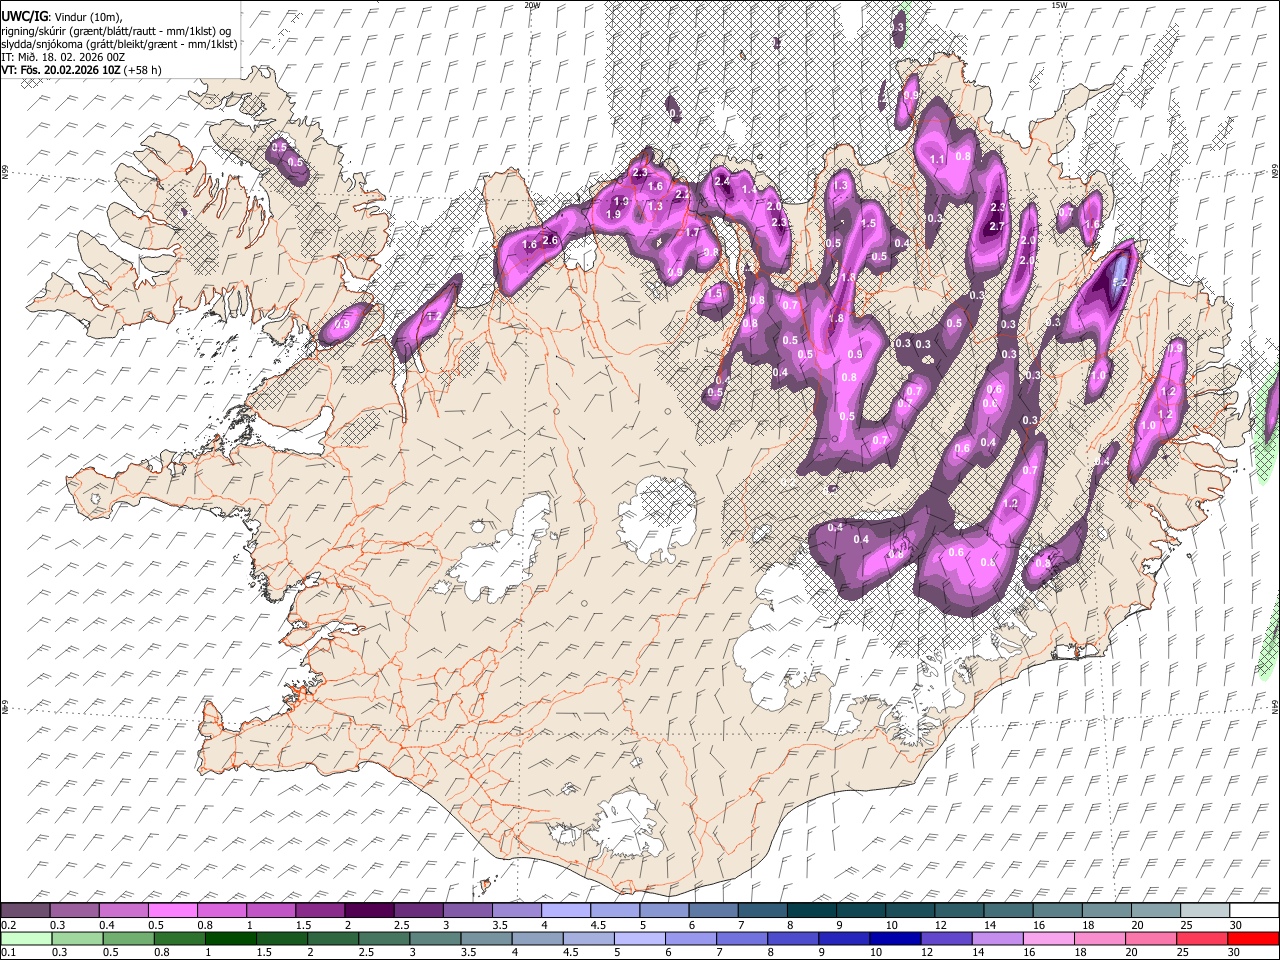1280x960 pixels.
Task: Click the 1.4 precipitation value on the map
Action: [747, 190]
